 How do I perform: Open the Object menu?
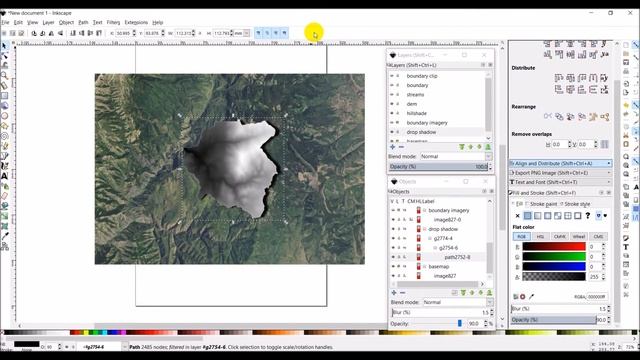(x=66, y=22)
